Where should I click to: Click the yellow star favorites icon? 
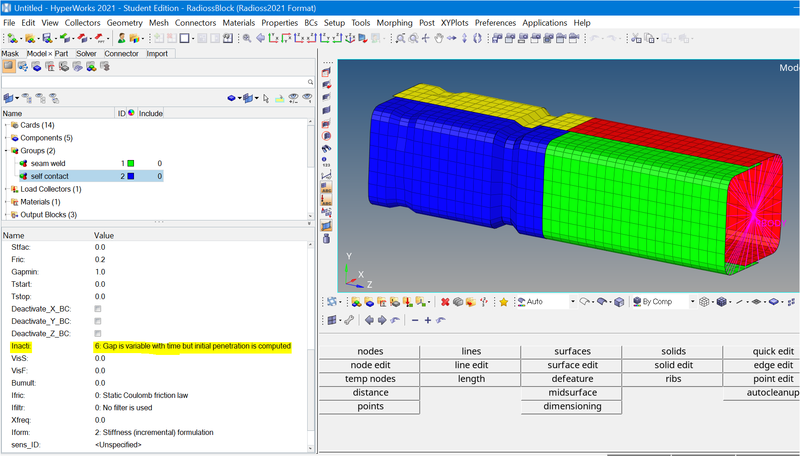[x=504, y=302]
